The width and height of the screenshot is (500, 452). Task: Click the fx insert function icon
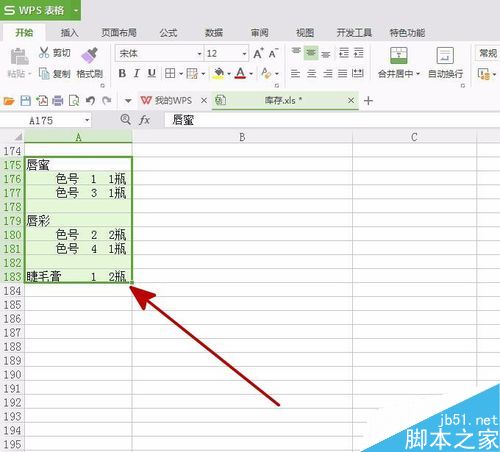tap(144, 120)
